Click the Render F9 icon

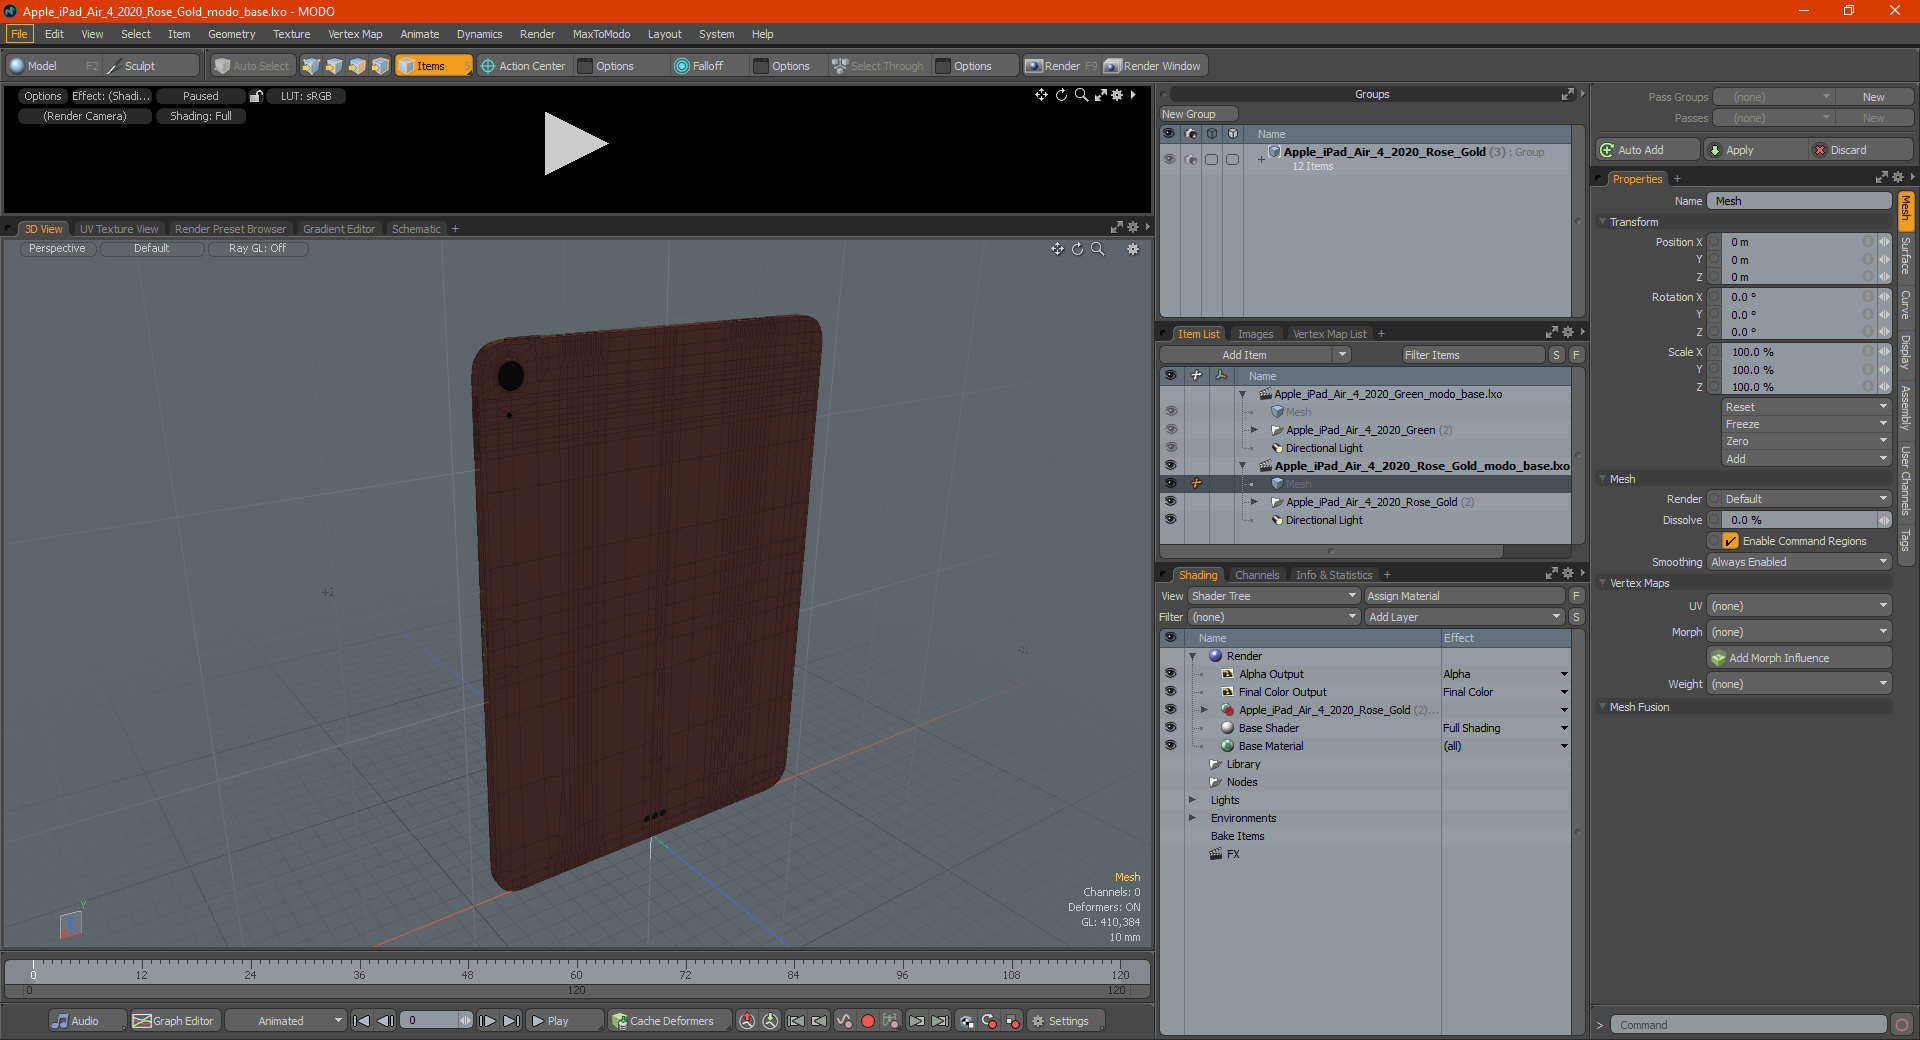coord(1034,66)
